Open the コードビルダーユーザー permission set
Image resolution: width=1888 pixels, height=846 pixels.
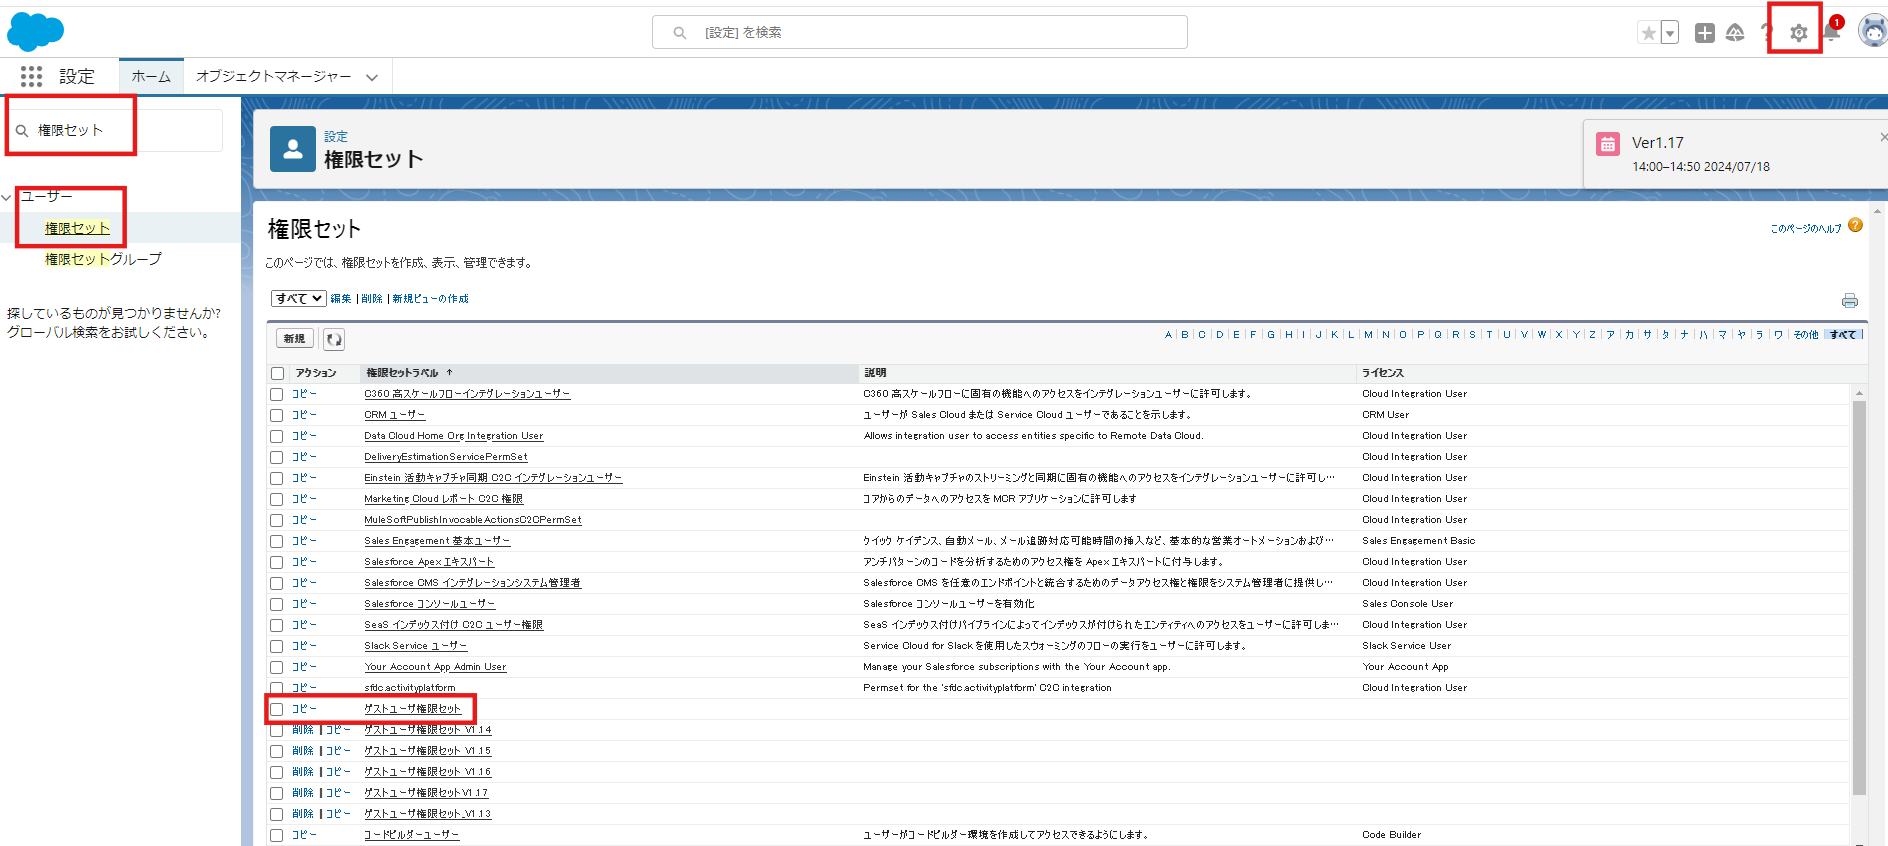pos(412,835)
